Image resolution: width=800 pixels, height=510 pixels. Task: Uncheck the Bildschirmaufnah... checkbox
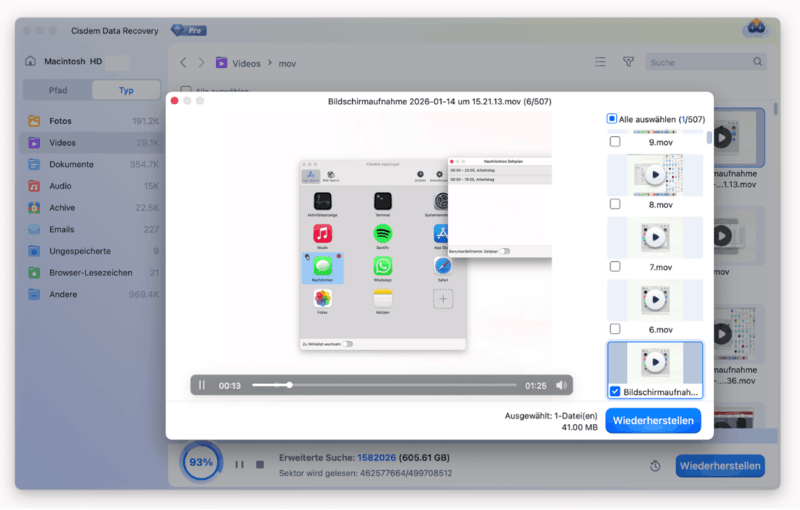pyautogui.click(x=615, y=392)
